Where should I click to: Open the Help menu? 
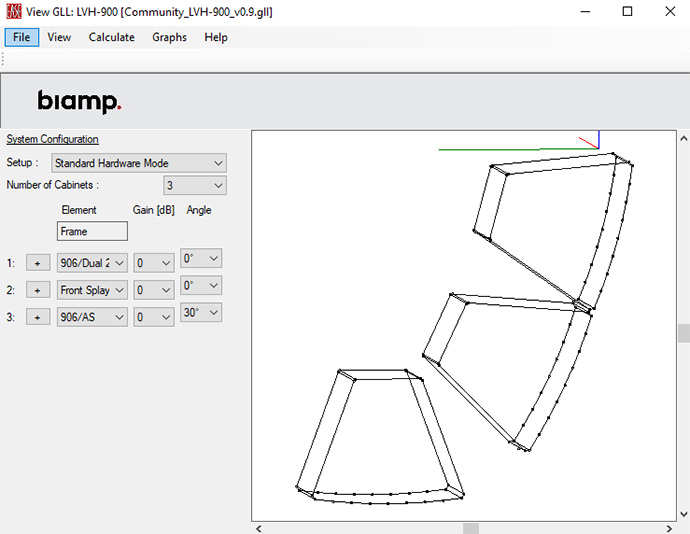(216, 37)
